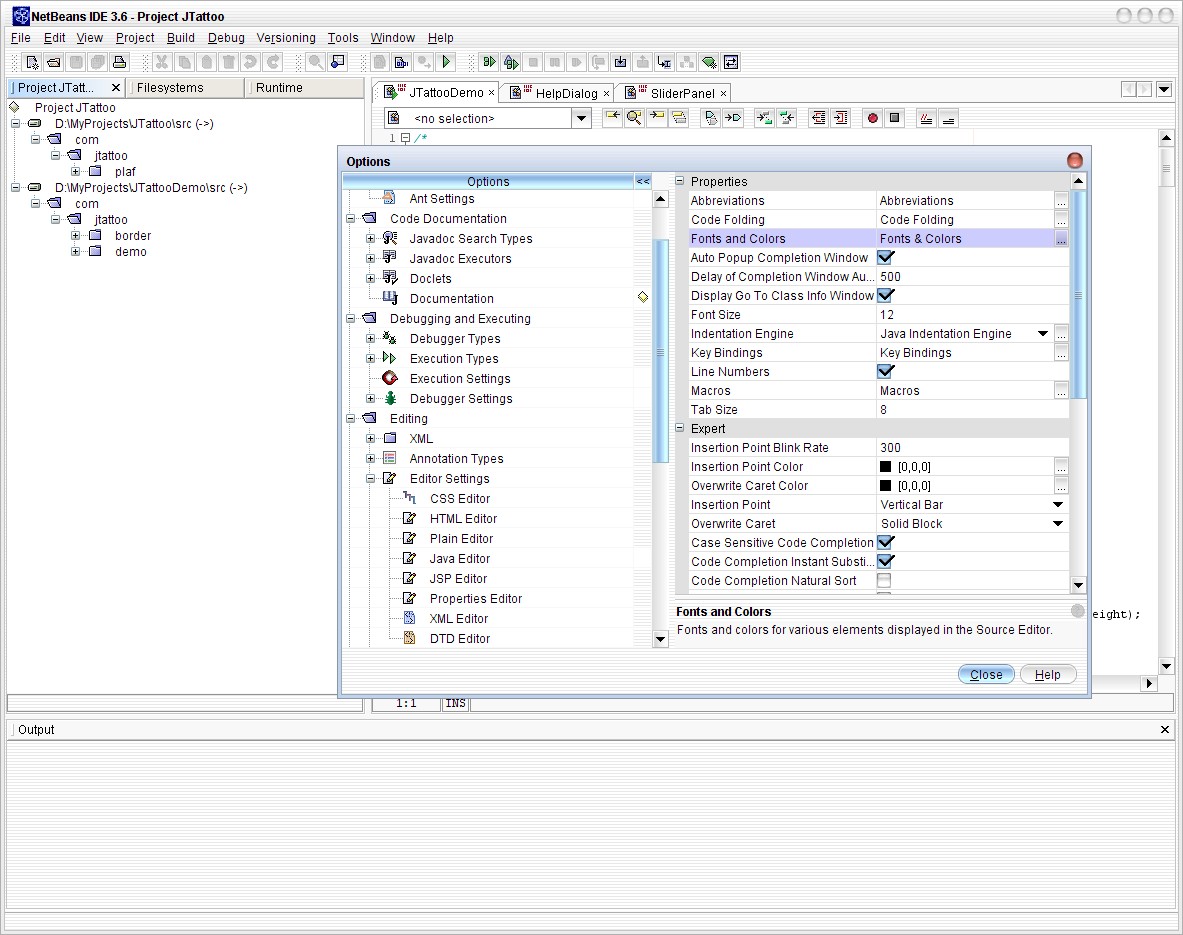This screenshot has width=1183, height=935.
Task: Click the Comment lines editor icon
Action: coord(926,118)
